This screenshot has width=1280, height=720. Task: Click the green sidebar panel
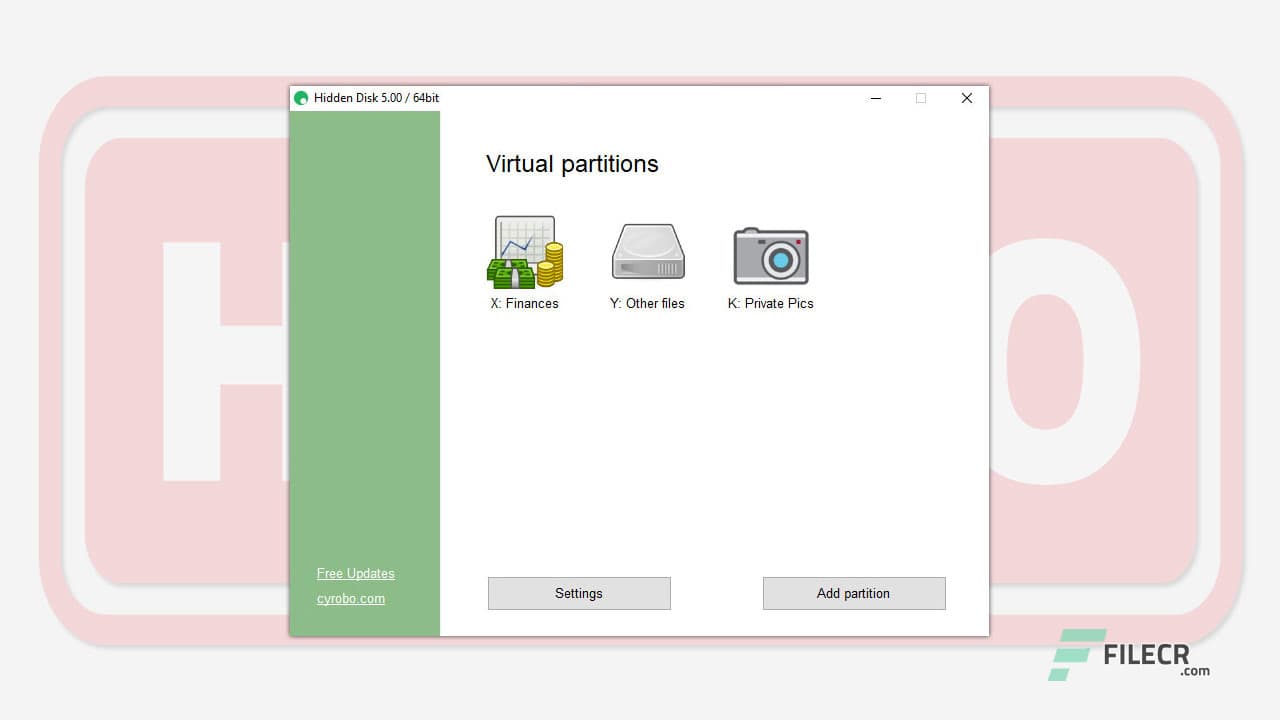(365, 350)
